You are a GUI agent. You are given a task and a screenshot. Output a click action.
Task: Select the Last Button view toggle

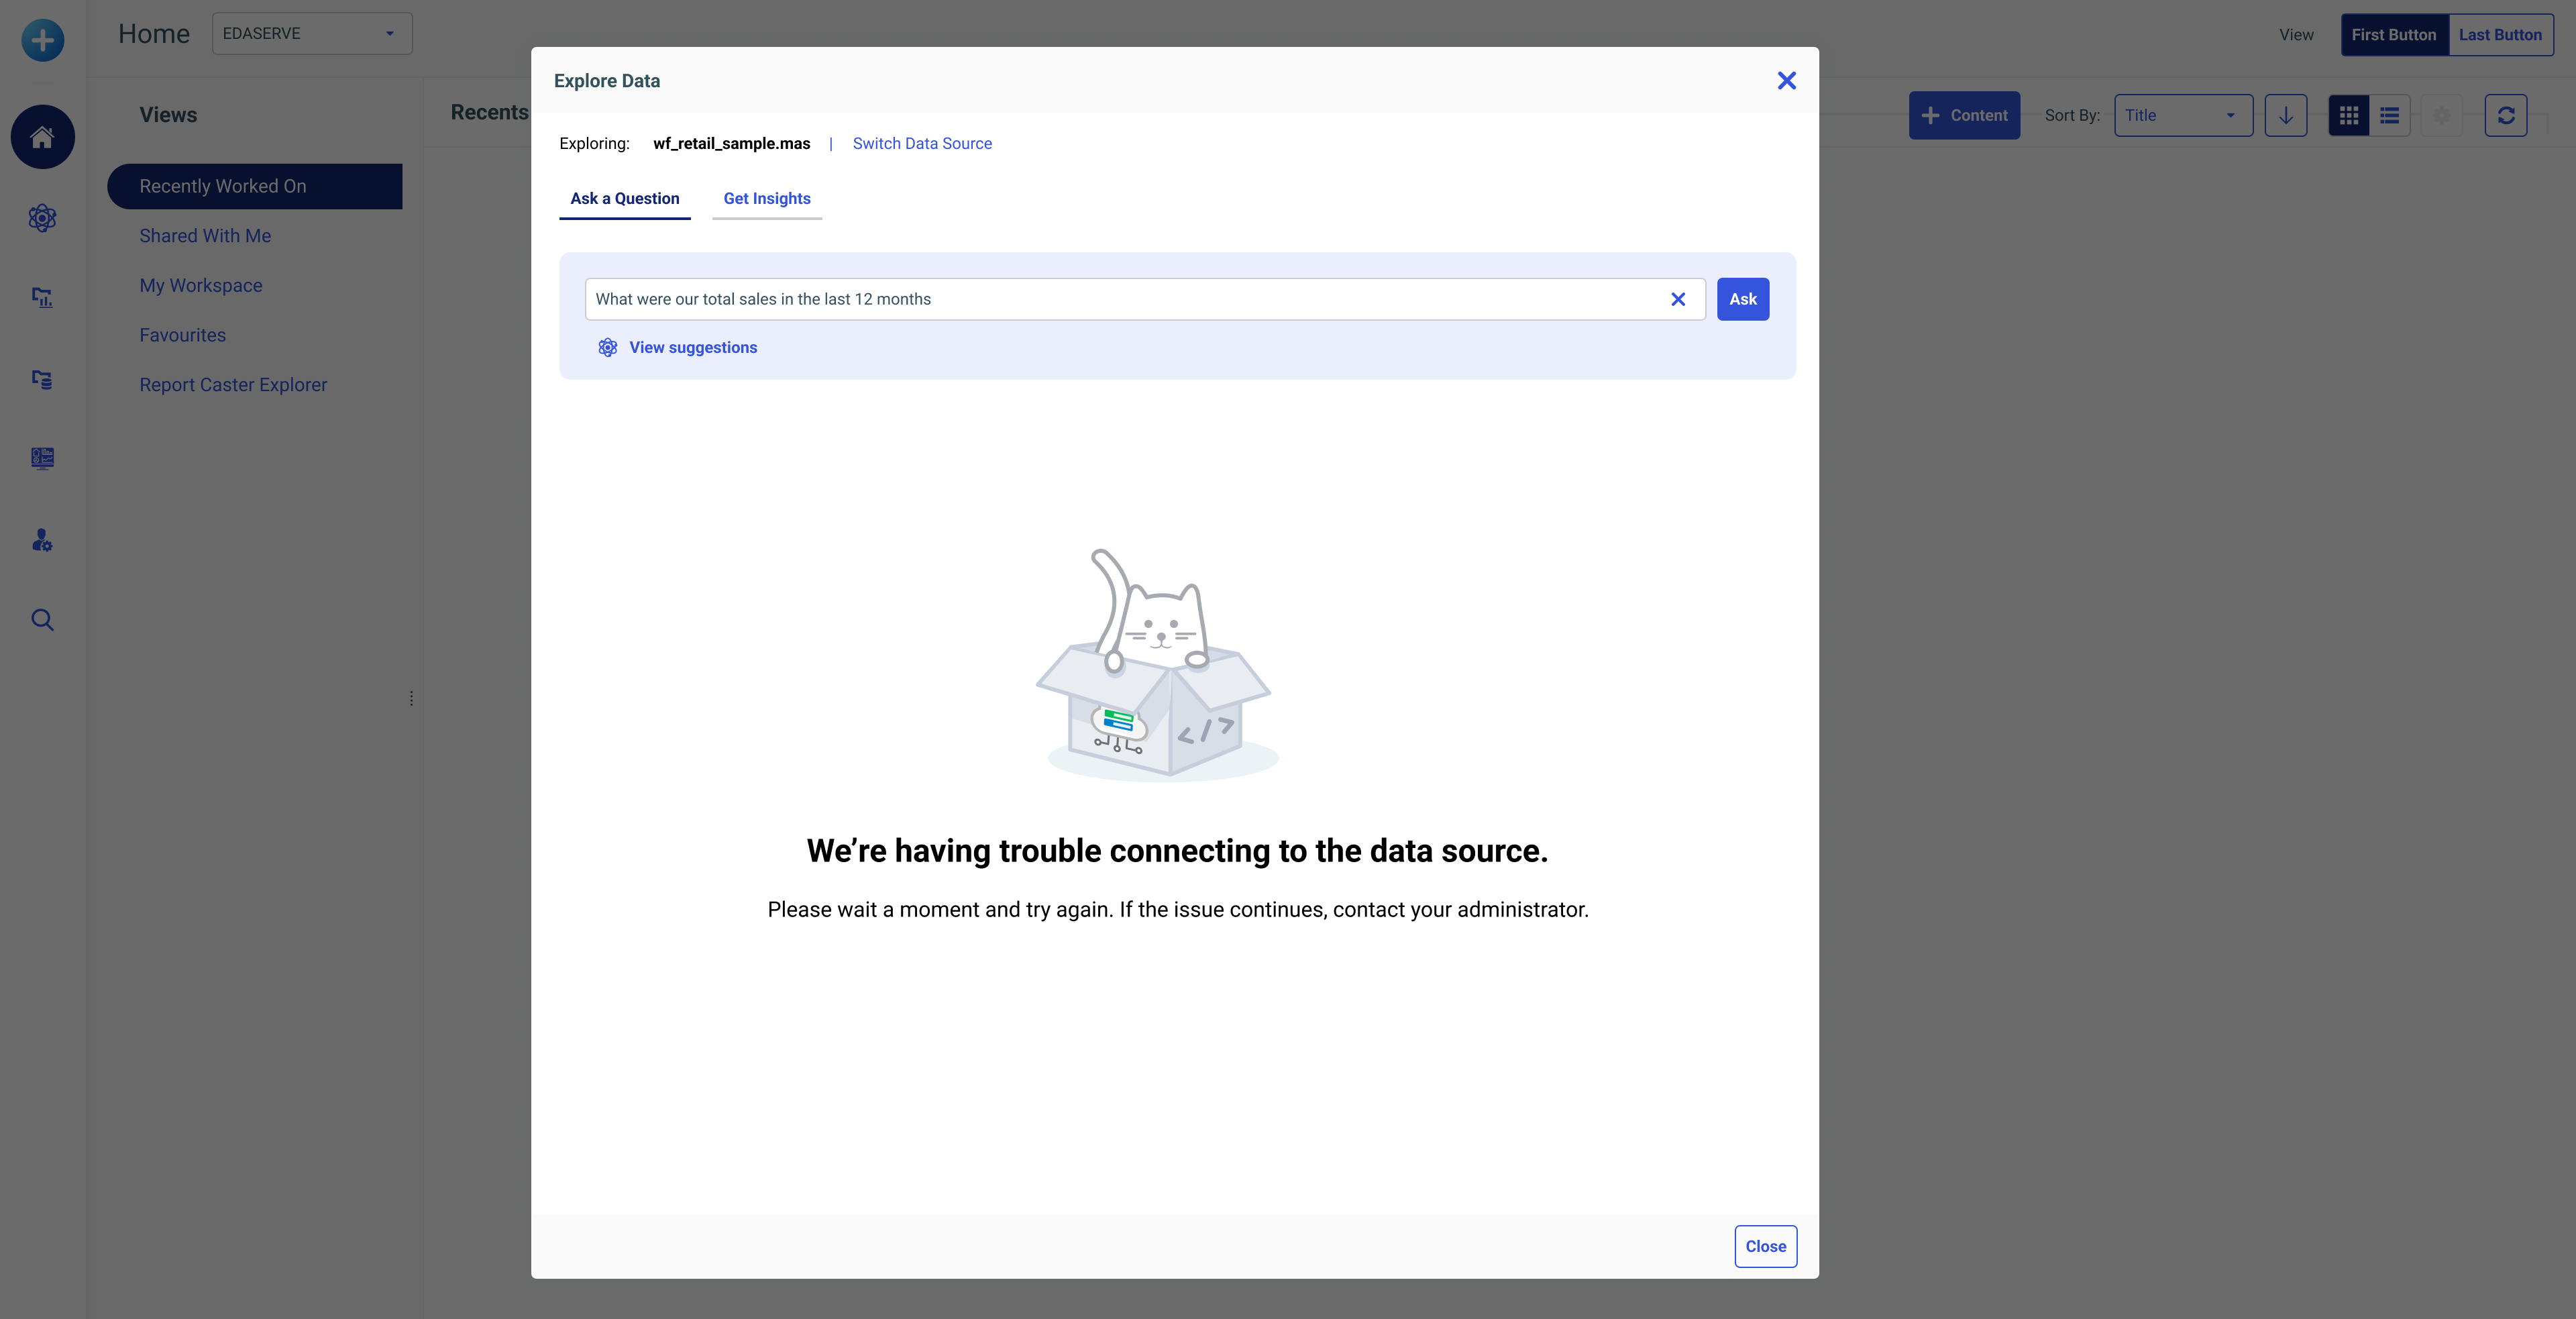[x=2500, y=35]
